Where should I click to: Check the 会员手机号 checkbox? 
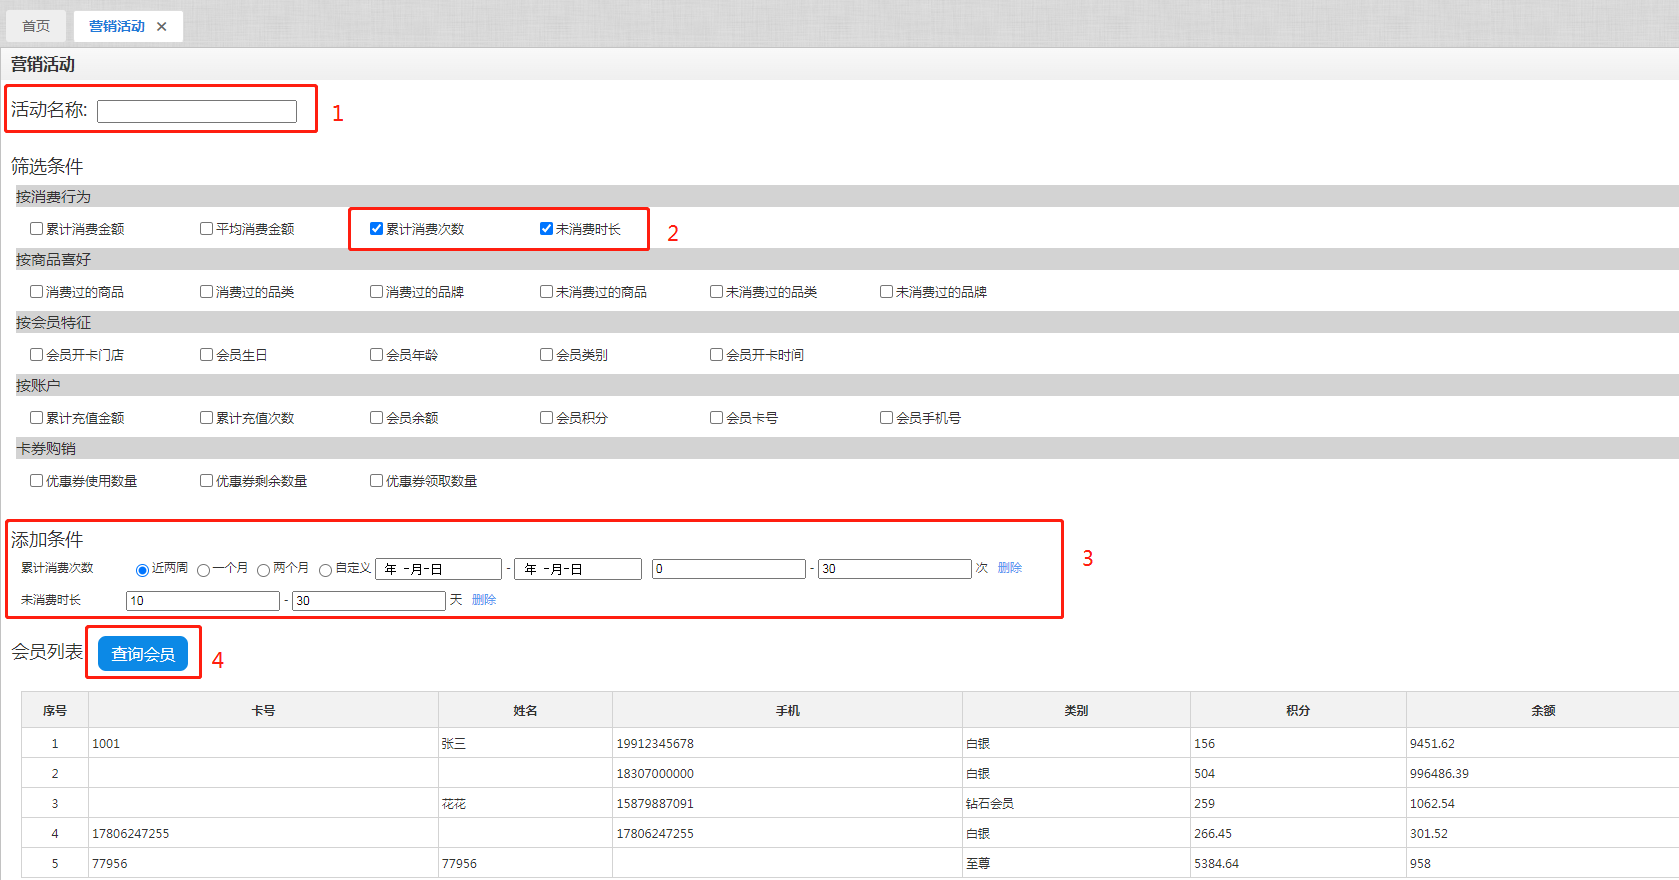click(887, 418)
